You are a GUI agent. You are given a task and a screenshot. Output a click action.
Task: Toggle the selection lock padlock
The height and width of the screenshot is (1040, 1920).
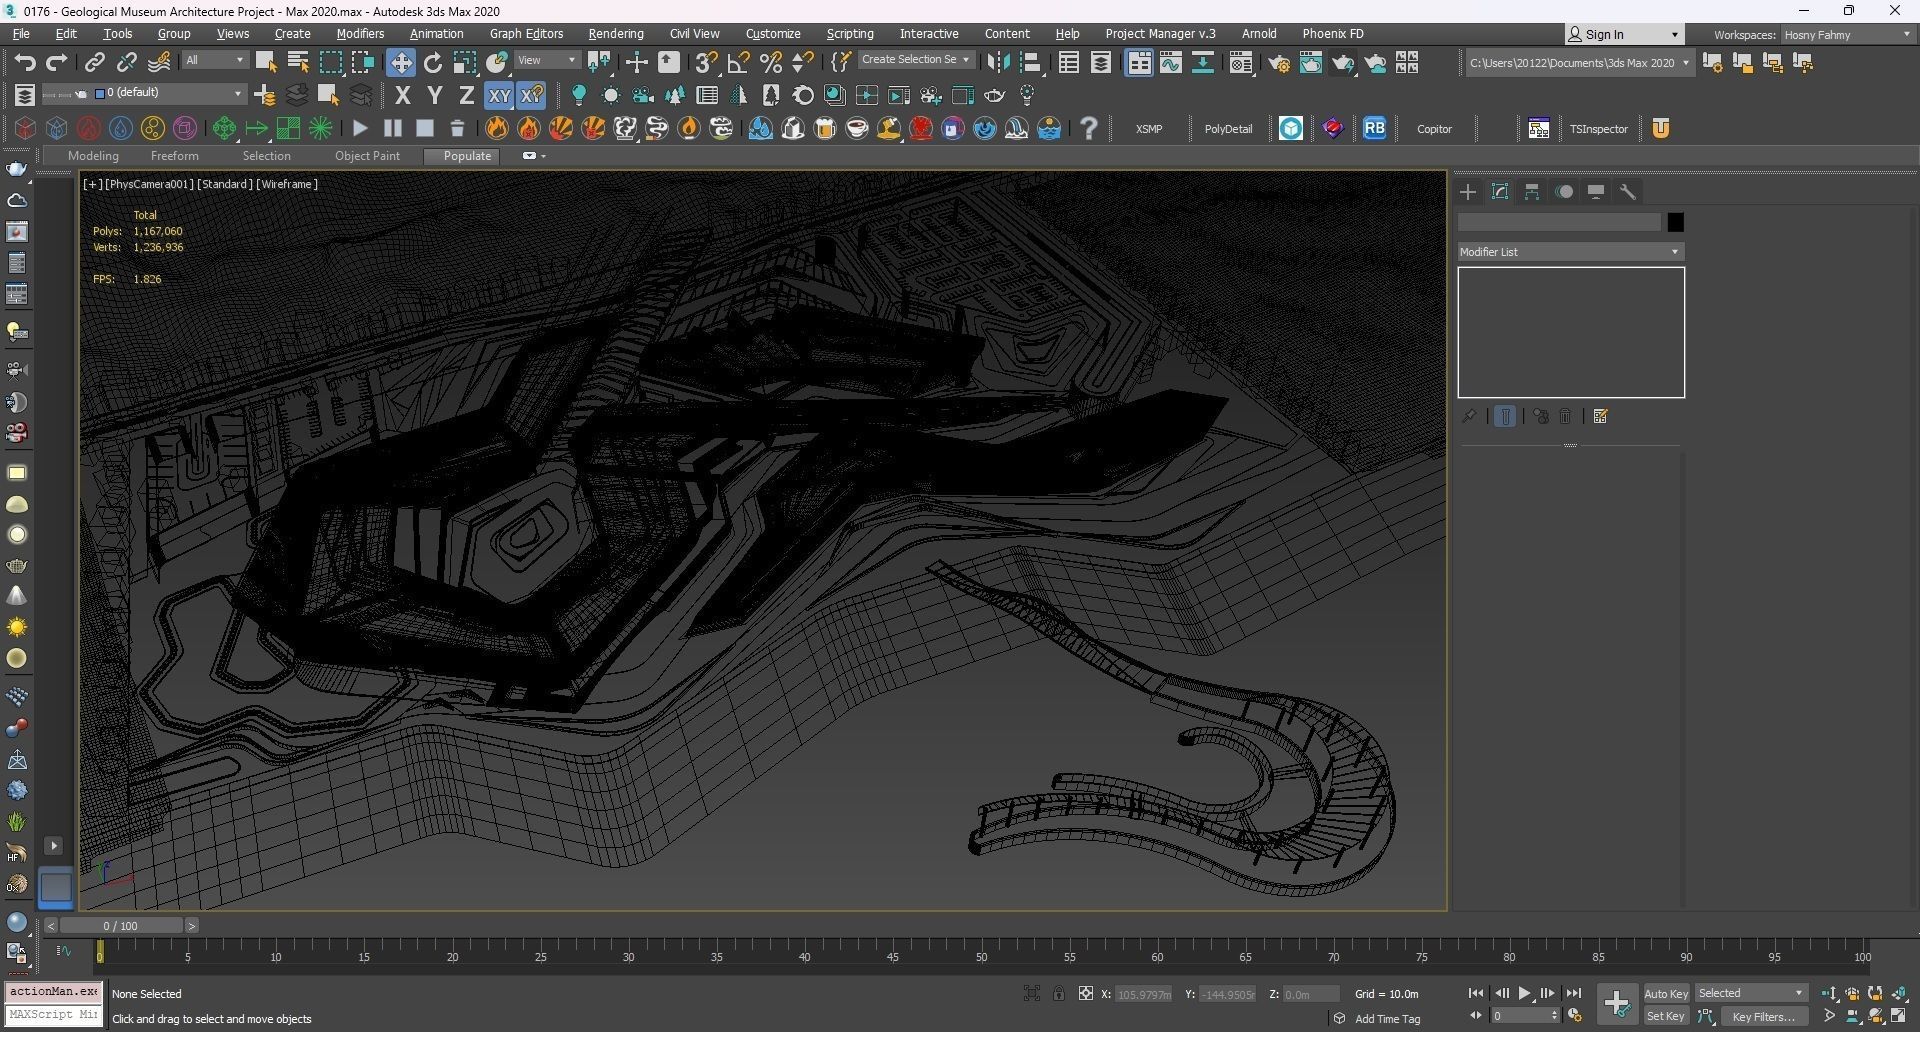point(1058,993)
